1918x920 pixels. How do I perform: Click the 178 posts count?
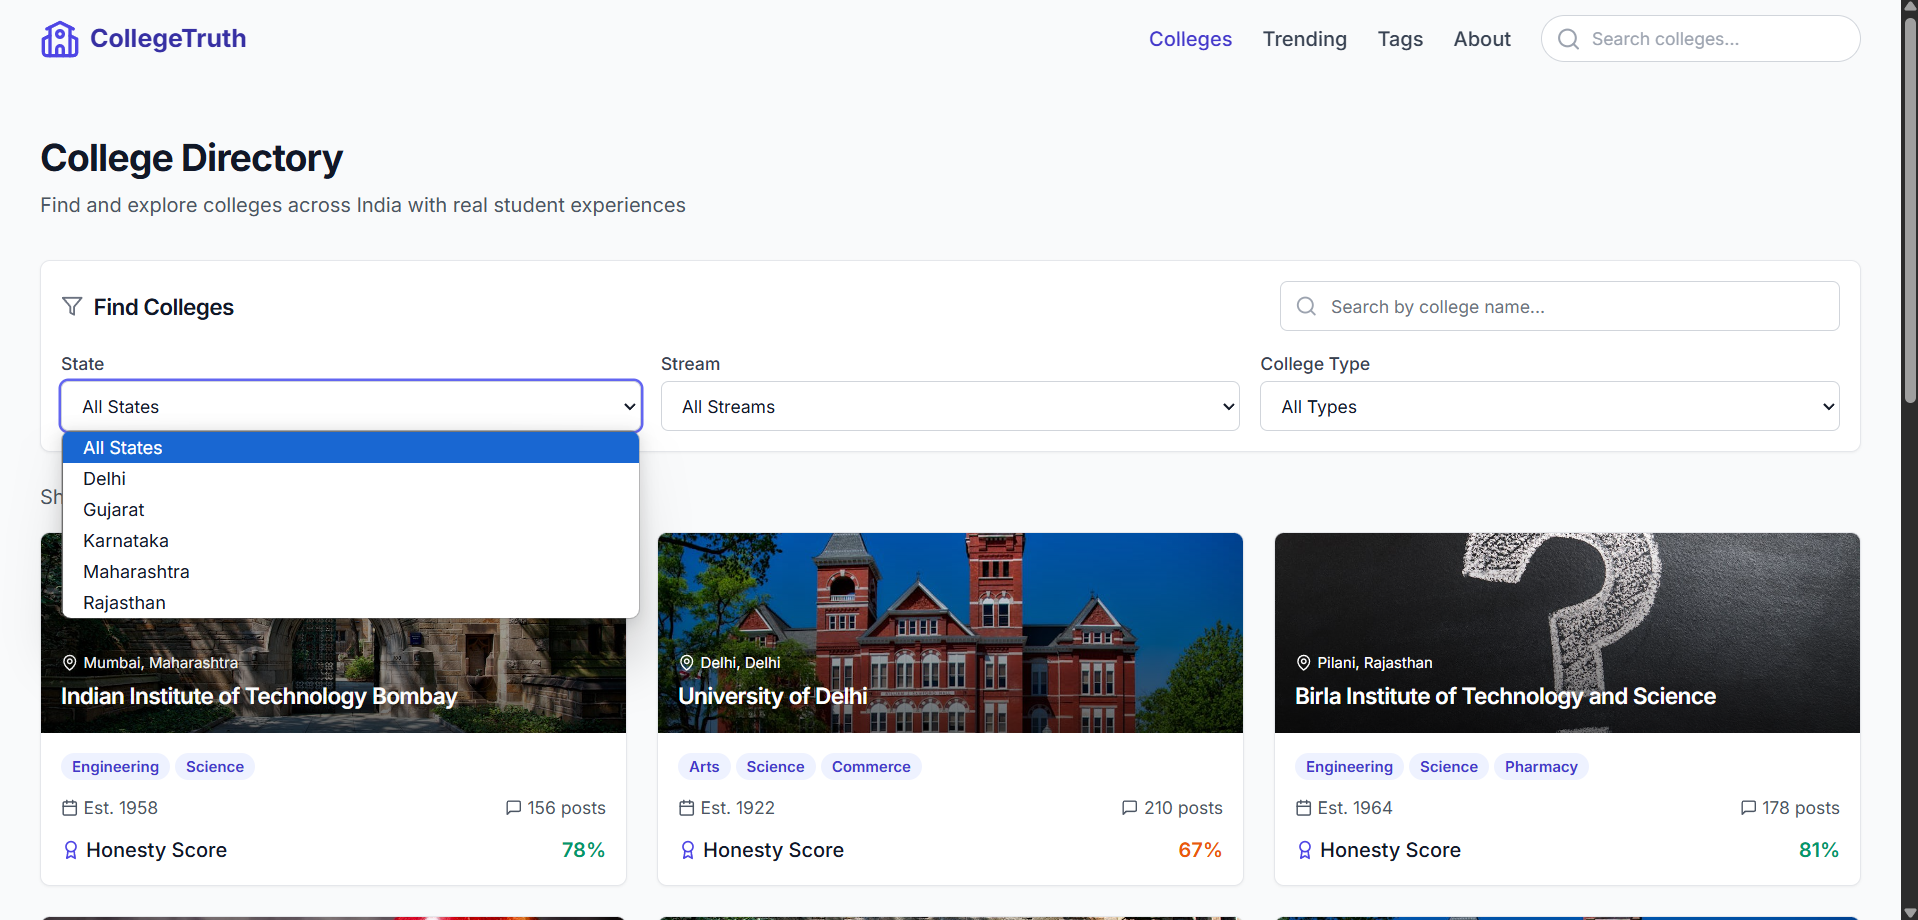point(1801,808)
